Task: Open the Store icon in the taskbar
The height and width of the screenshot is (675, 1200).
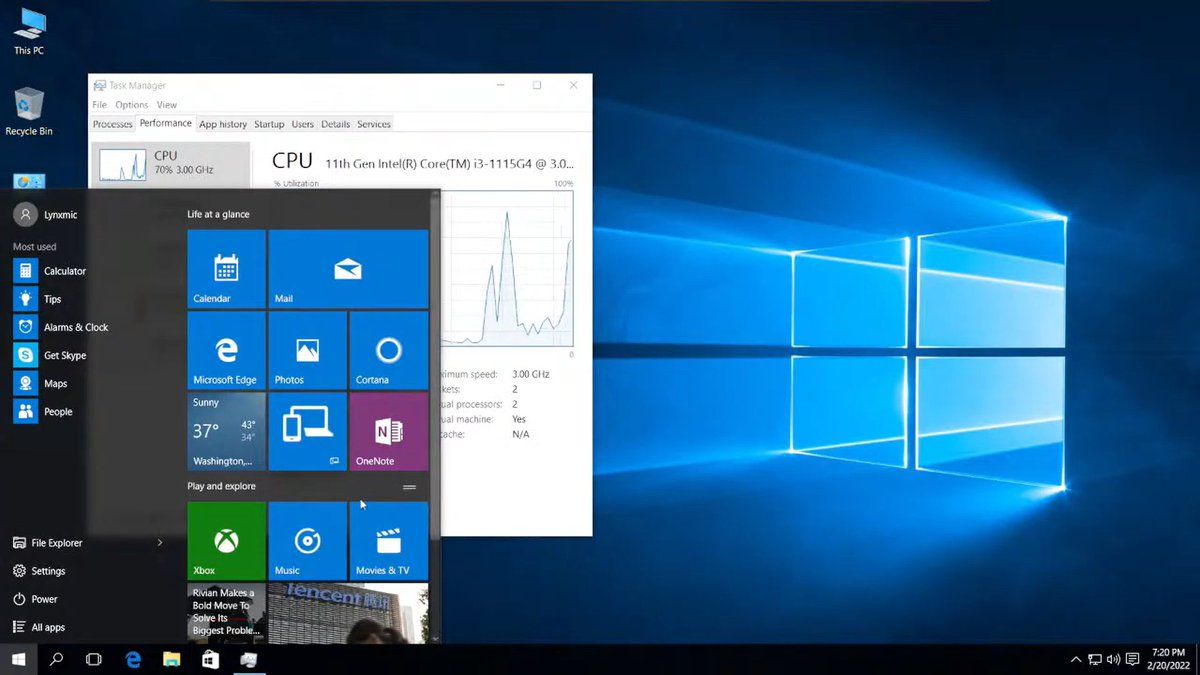Action: point(210,660)
